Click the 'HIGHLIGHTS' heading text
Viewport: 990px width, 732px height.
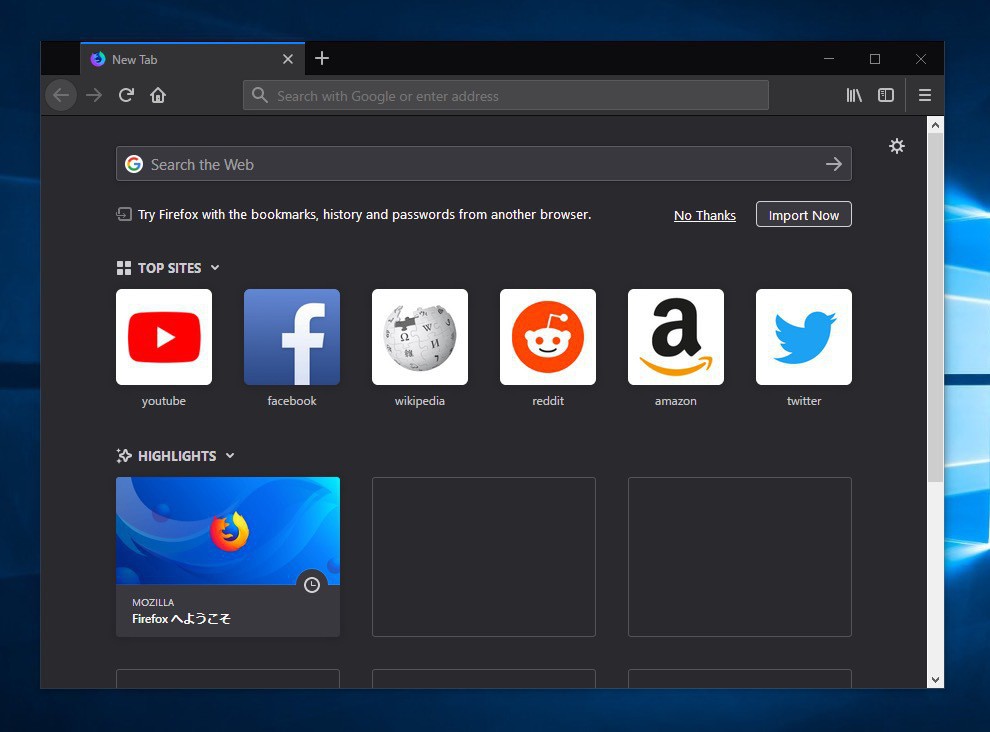[x=177, y=456]
